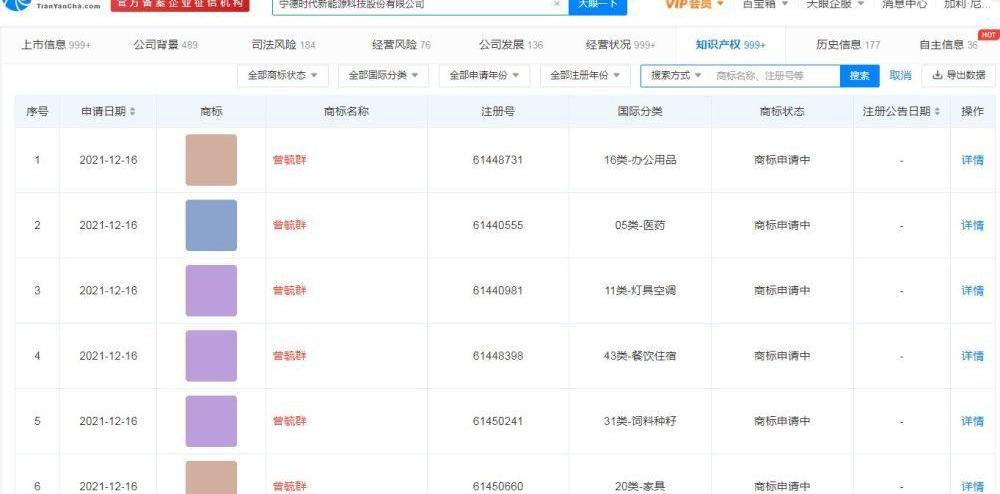Click the 取消 link beside search
Image resolution: width=1000 pixels, height=494 pixels.
[900, 76]
